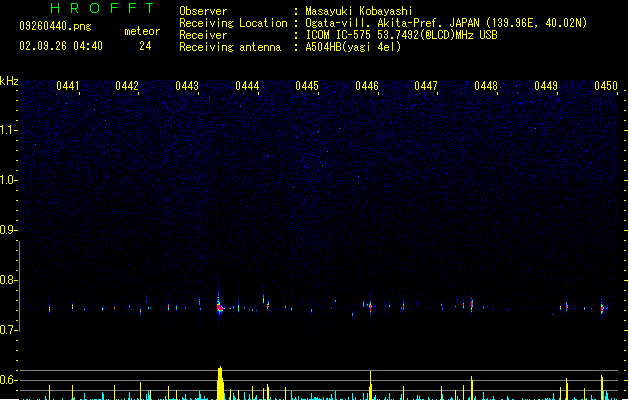Click the 0.9 frequency axis label
The width and height of the screenshot is (629, 400).
tap(9, 230)
